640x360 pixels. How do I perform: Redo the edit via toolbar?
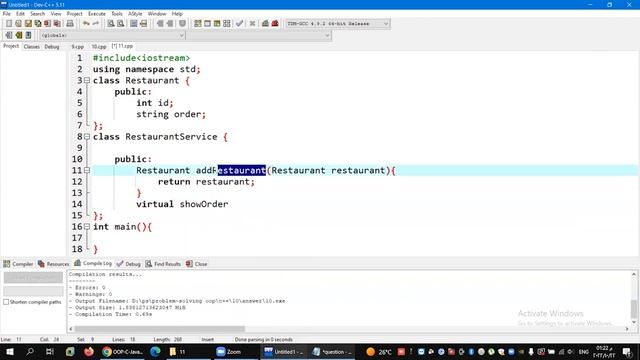tap(96, 24)
